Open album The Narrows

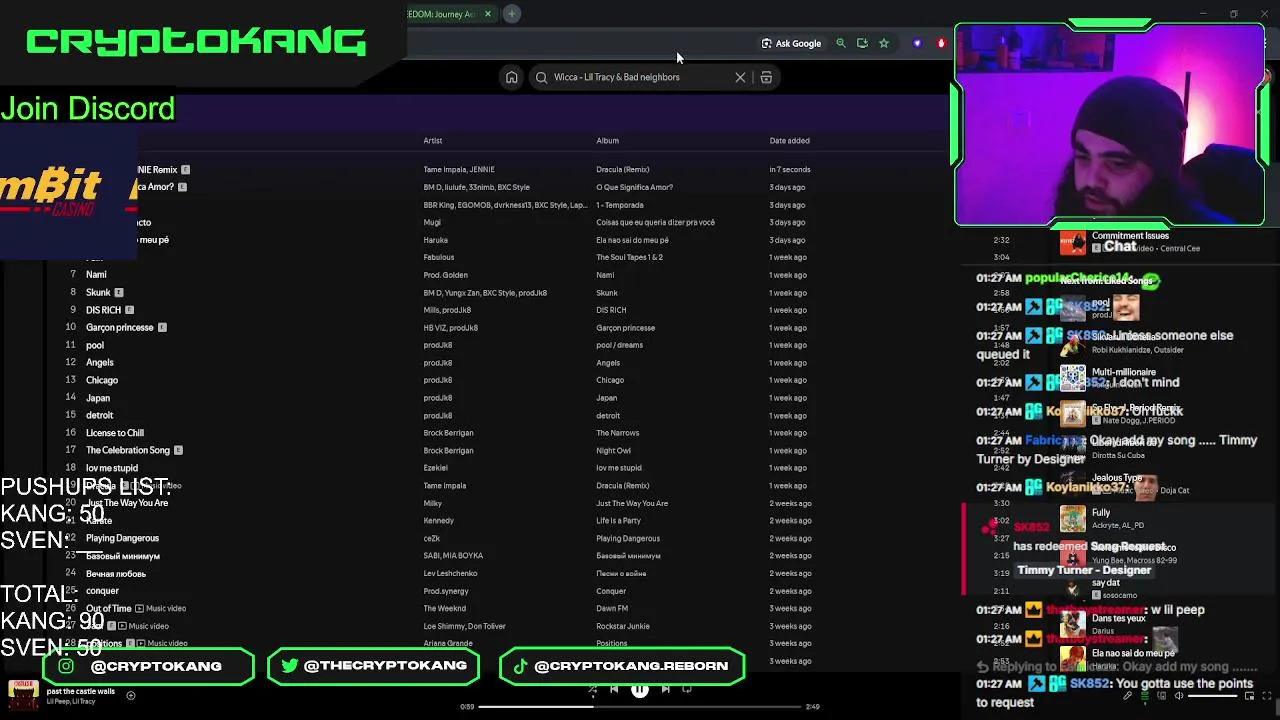617,433
